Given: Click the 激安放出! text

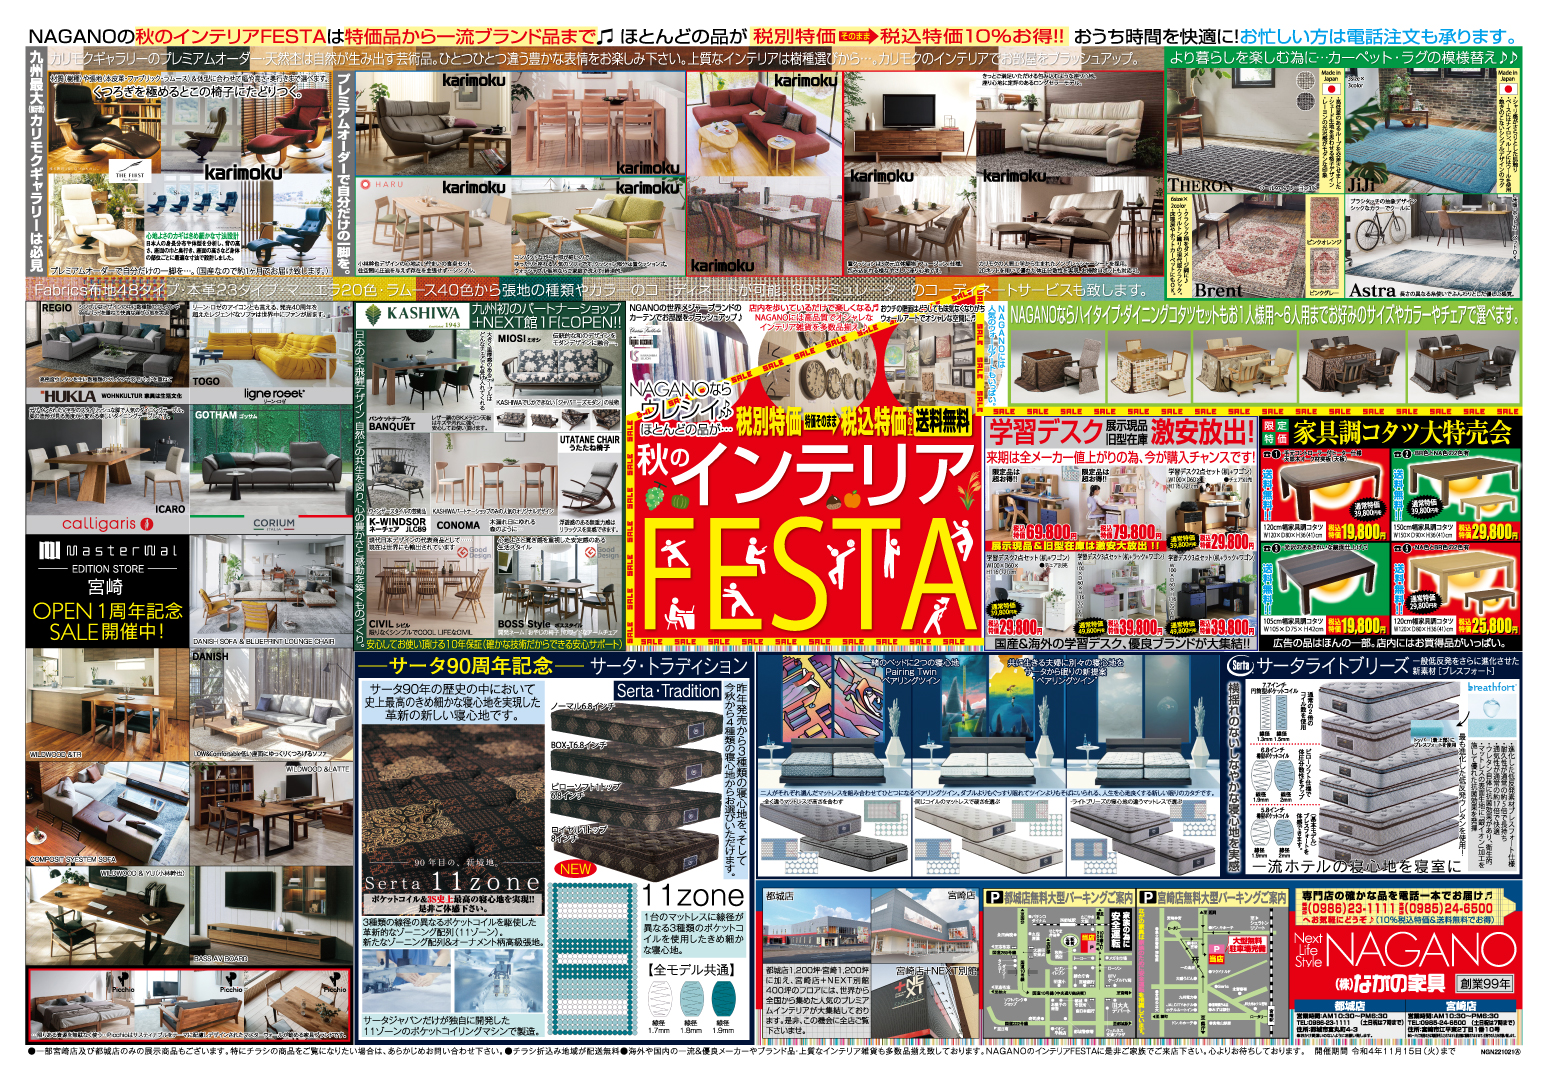Looking at the screenshot, I should coord(1201,432).
